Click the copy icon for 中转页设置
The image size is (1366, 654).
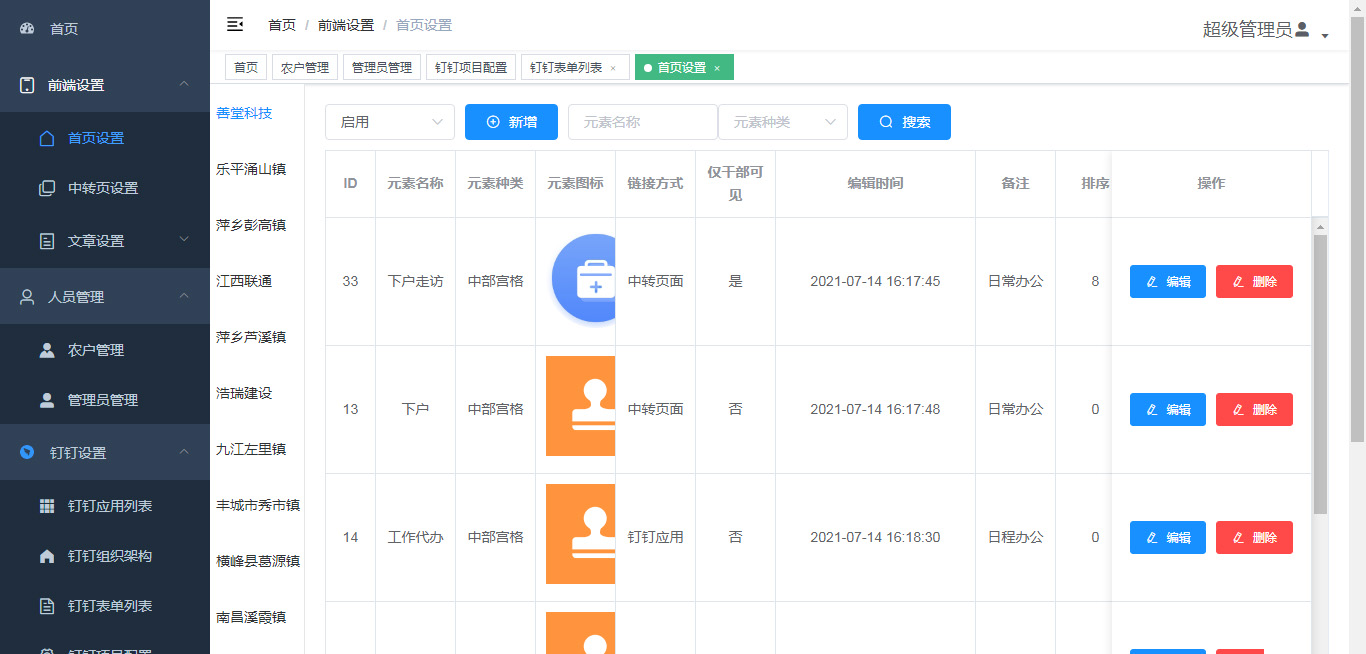coord(47,188)
